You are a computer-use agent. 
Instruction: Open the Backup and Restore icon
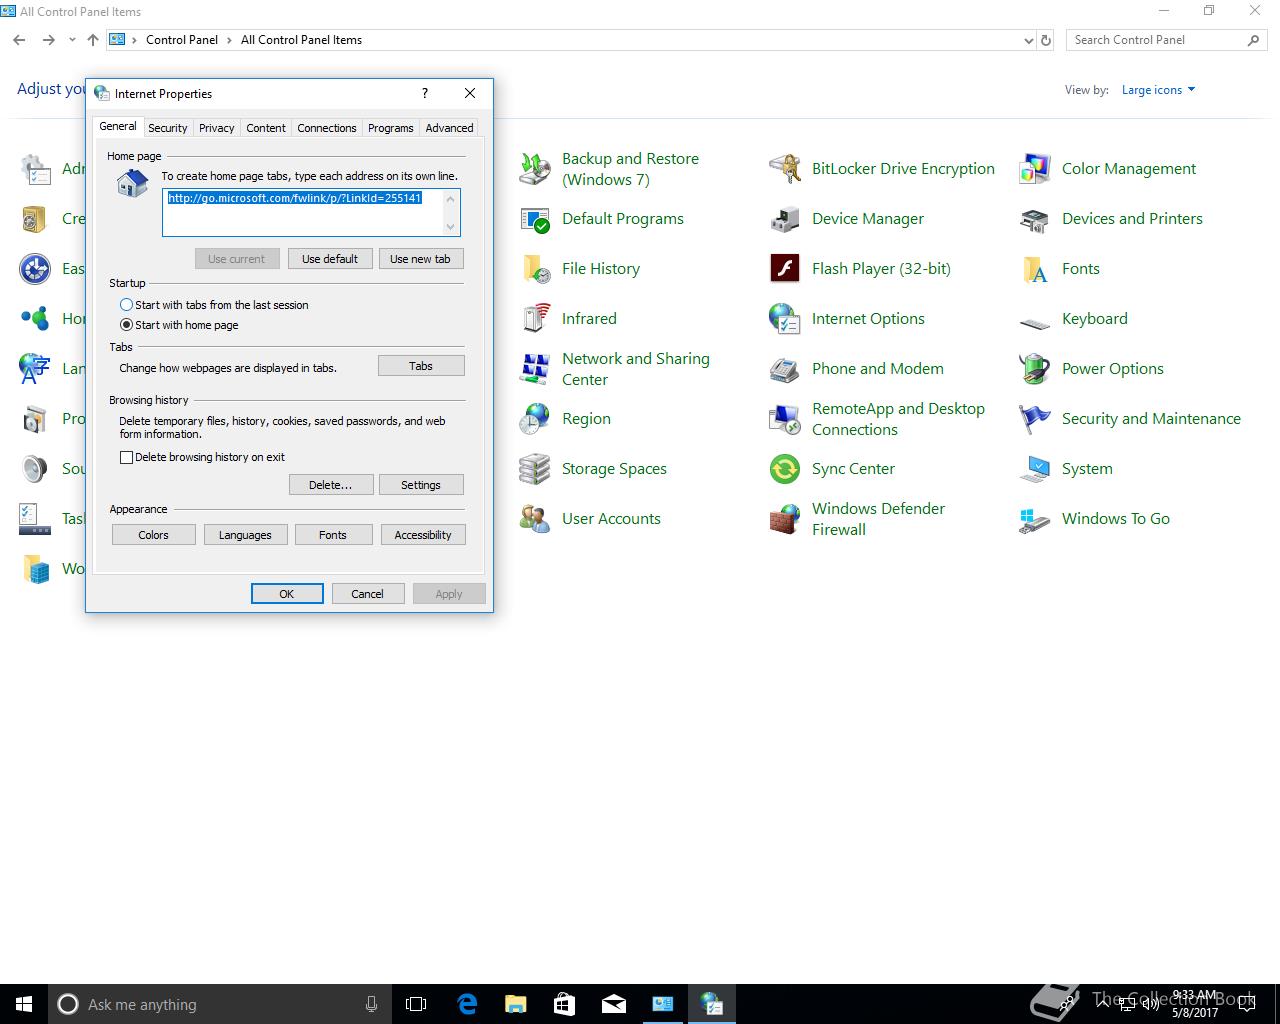click(535, 169)
